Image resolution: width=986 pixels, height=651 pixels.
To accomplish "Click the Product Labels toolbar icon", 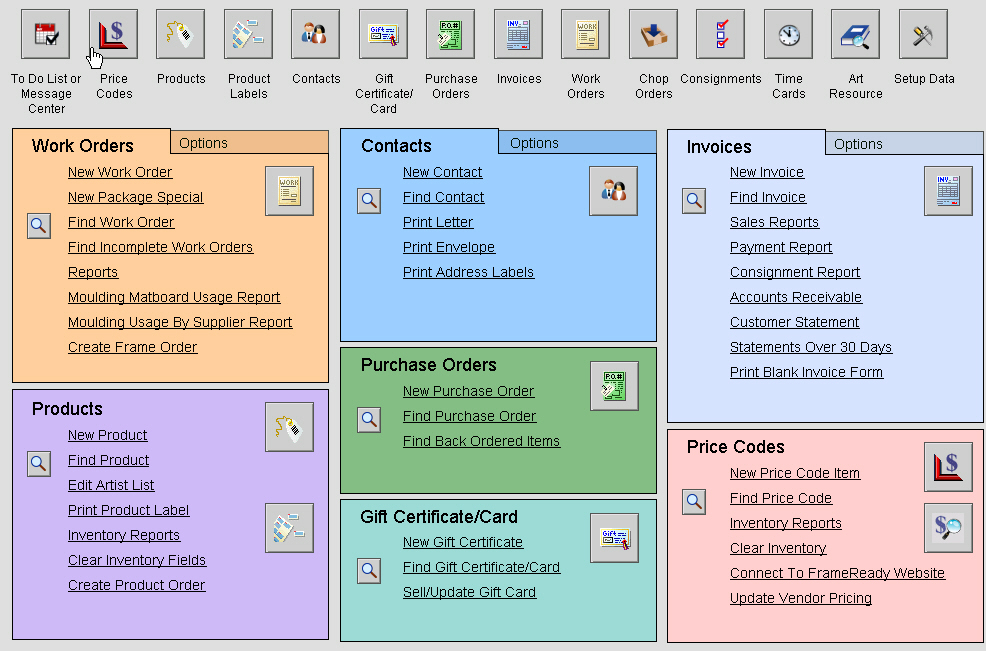I will (x=248, y=33).
